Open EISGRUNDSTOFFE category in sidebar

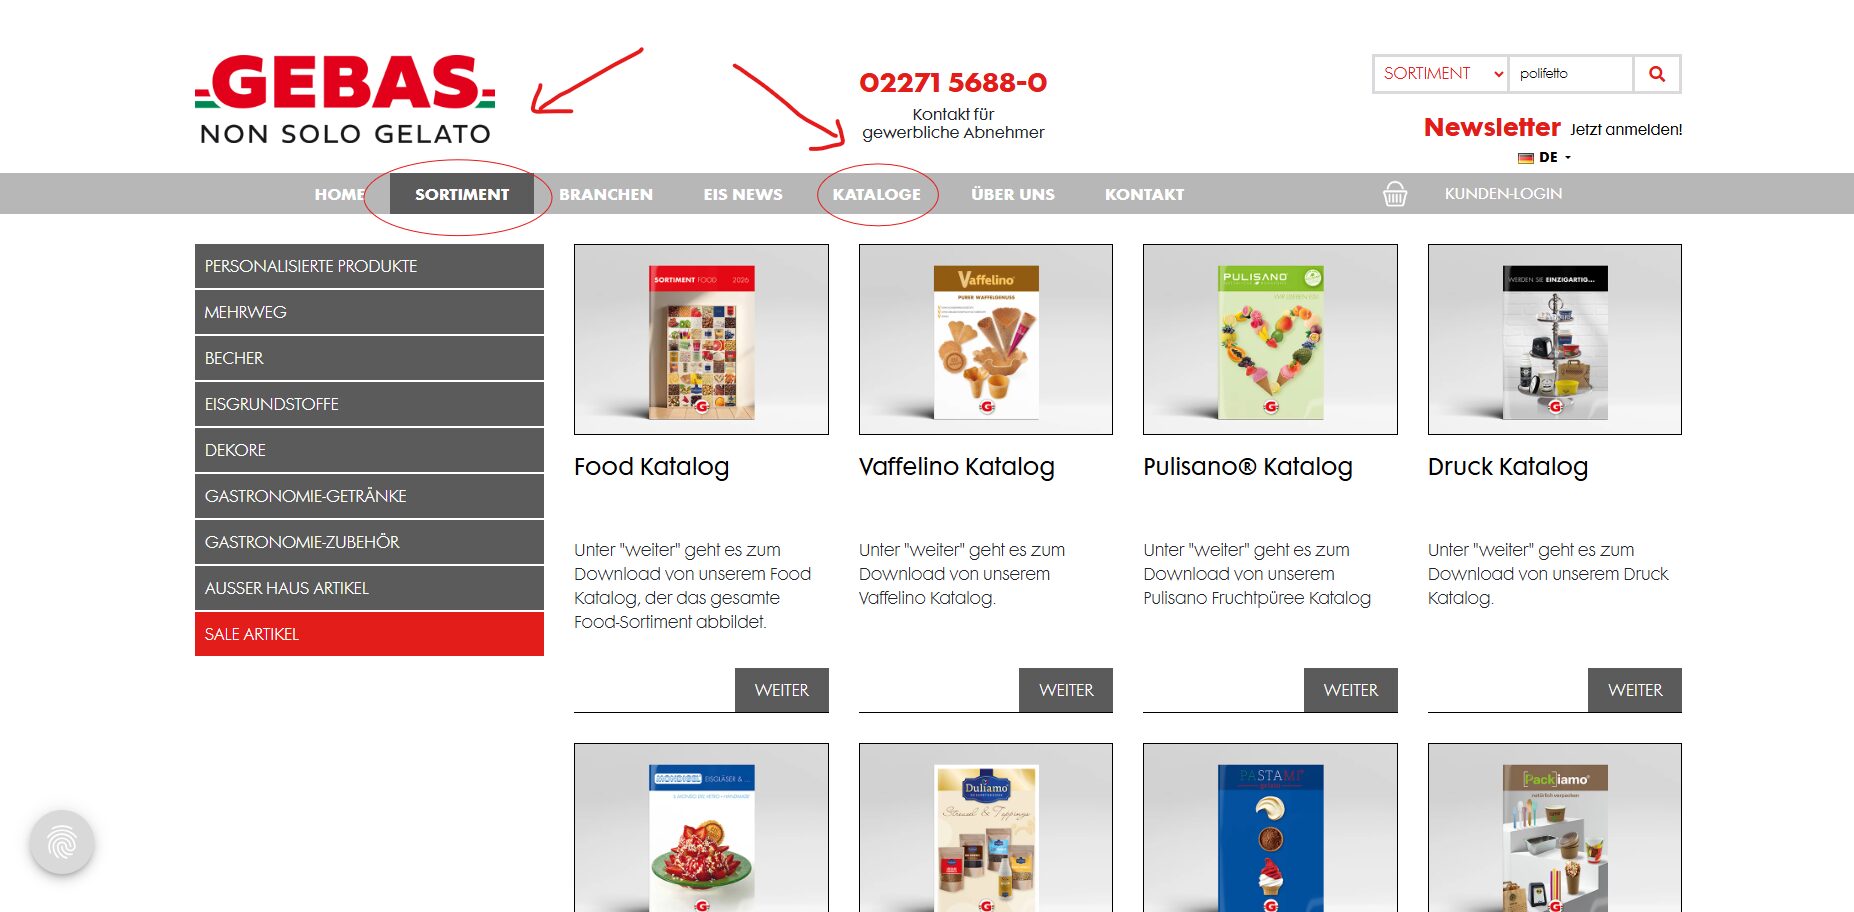[x=369, y=404]
